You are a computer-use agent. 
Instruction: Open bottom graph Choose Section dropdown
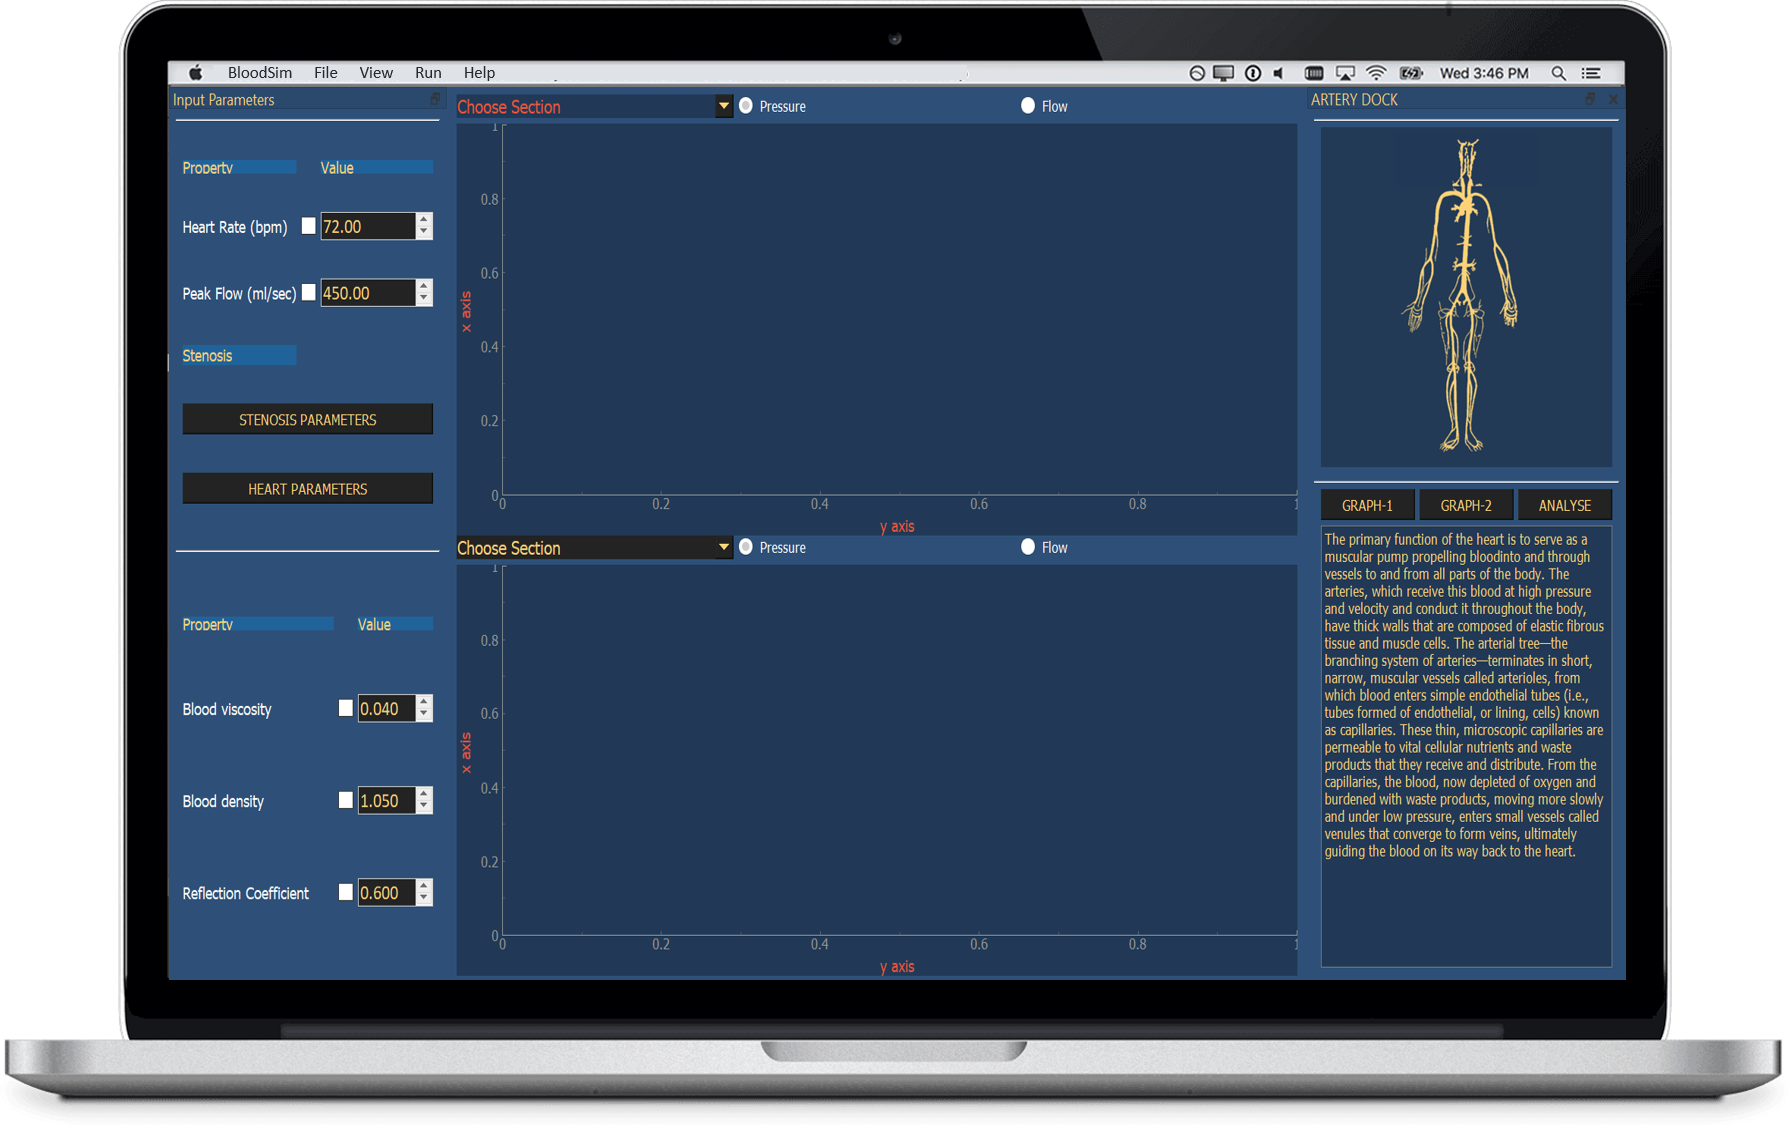594,547
